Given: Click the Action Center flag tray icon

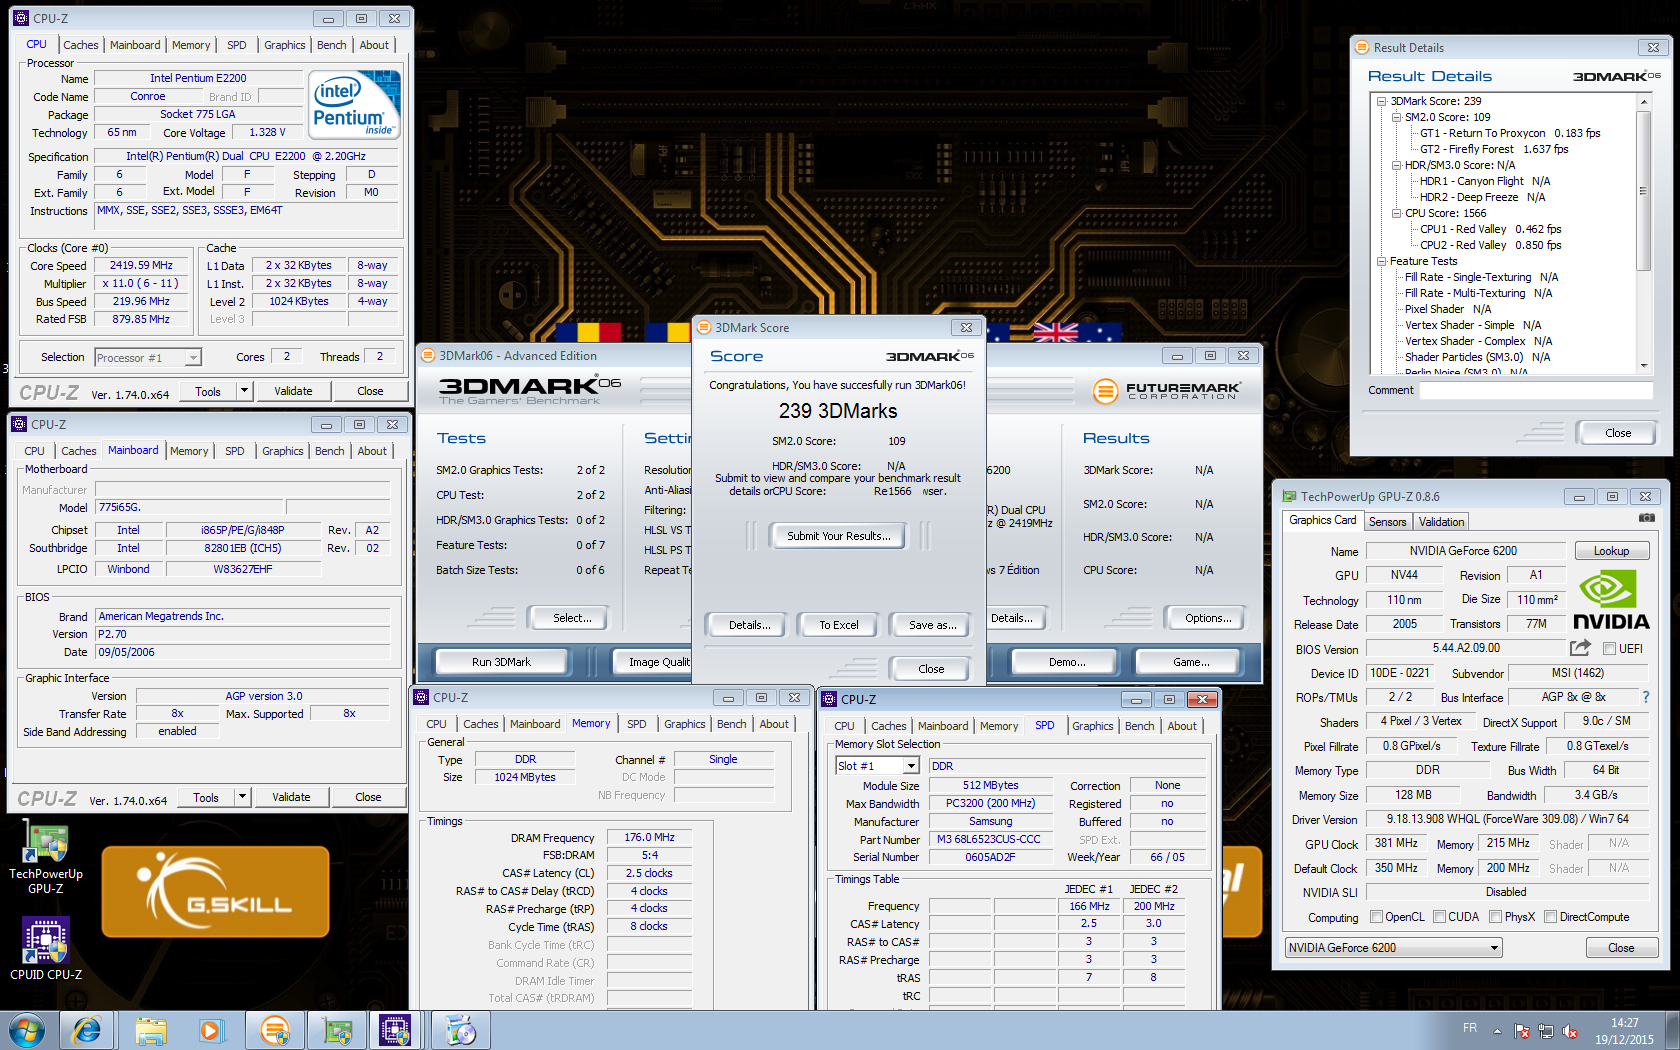Looking at the screenshot, I should (x=1522, y=1031).
